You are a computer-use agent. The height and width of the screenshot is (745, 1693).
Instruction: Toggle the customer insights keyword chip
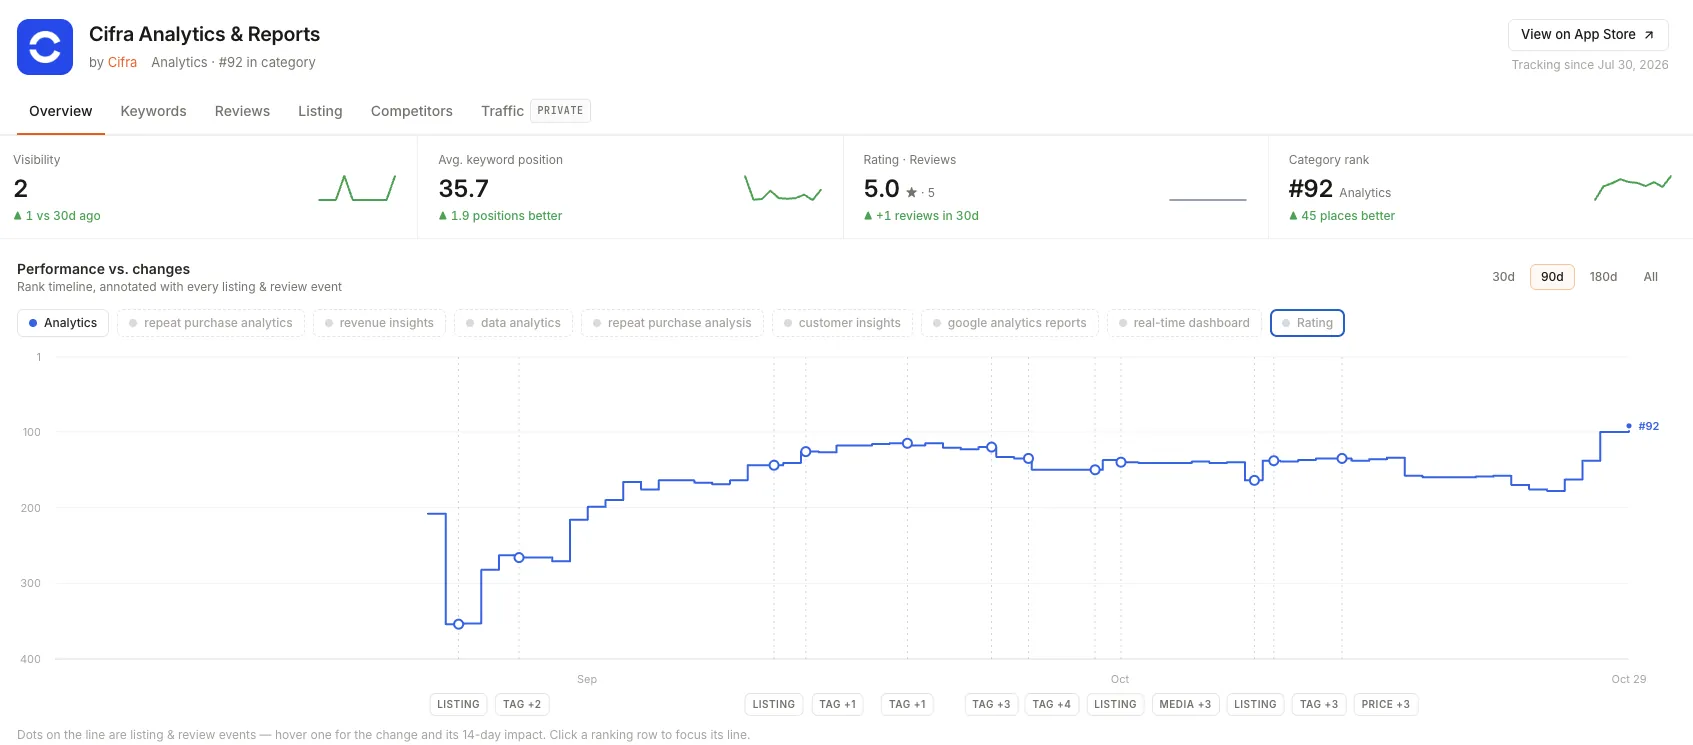coord(842,323)
